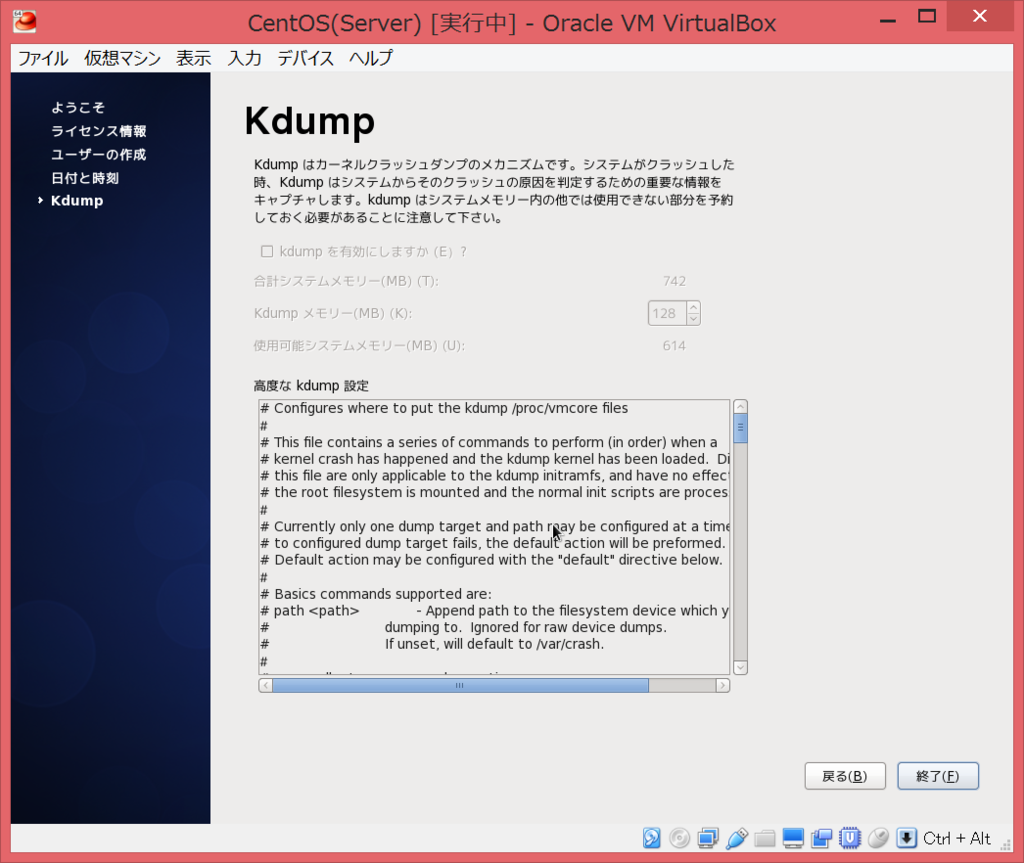Click the 高度な kdump 設定 label
The image size is (1024, 863).
[311, 385]
